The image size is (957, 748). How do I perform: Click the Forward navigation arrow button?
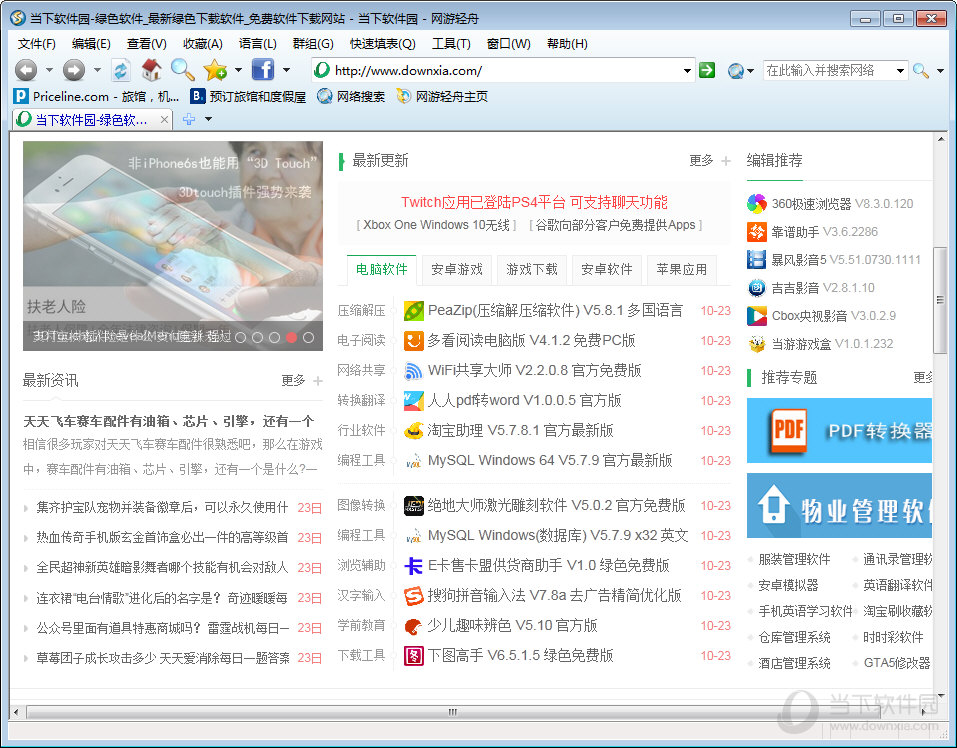click(74, 70)
